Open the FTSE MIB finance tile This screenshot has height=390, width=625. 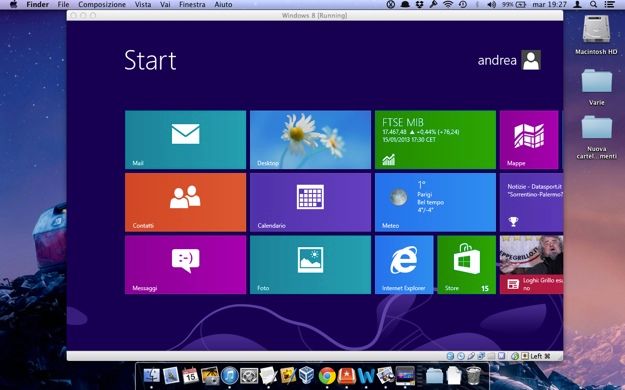[435, 140]
